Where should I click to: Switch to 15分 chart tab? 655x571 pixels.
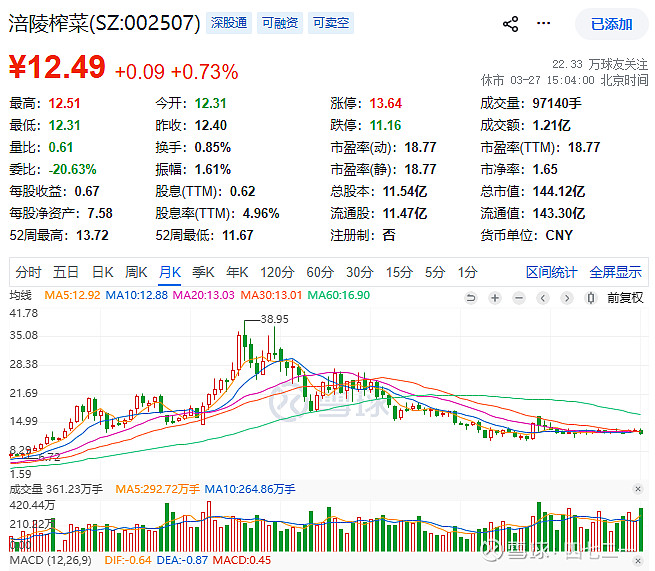(399, 272)
